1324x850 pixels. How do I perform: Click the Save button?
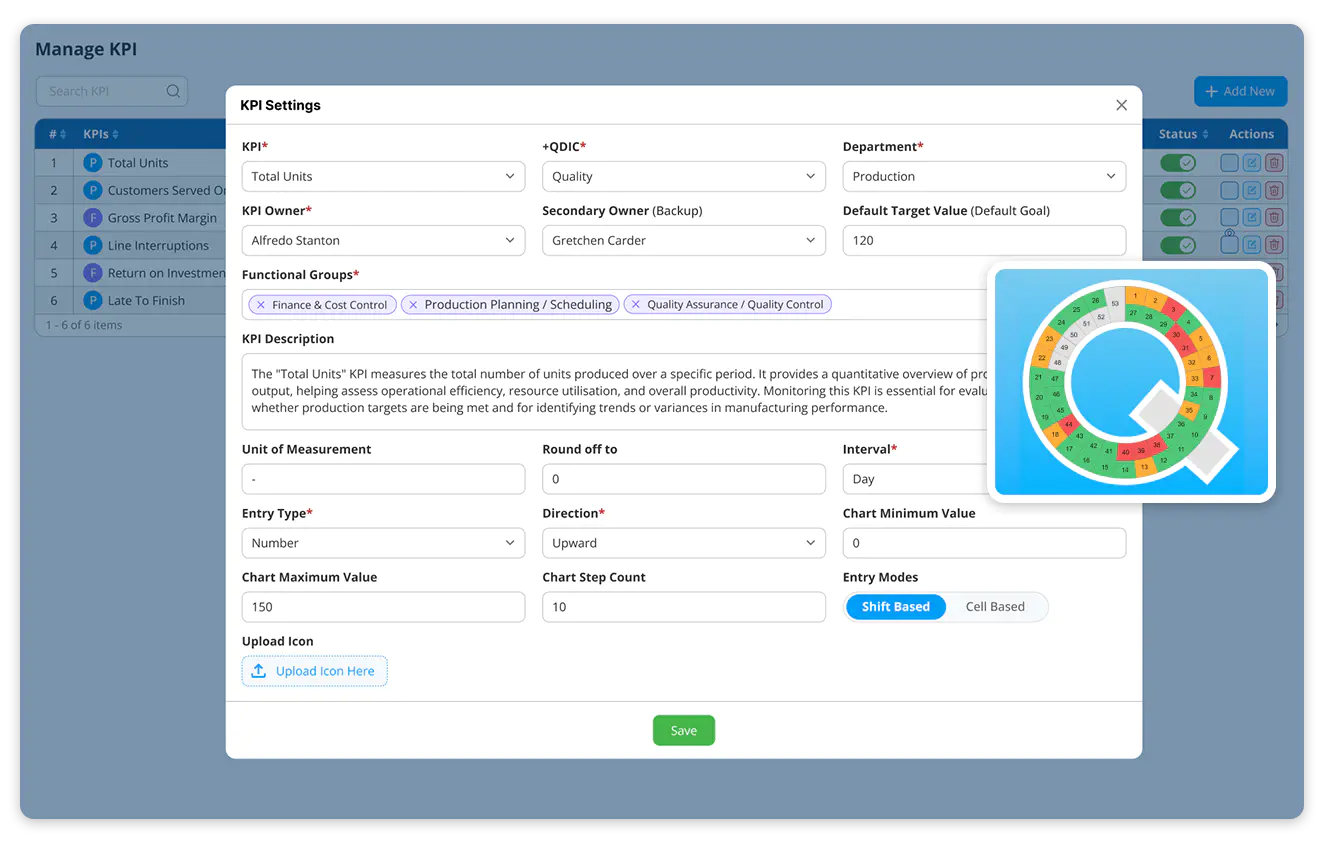[x=684, y=730]
